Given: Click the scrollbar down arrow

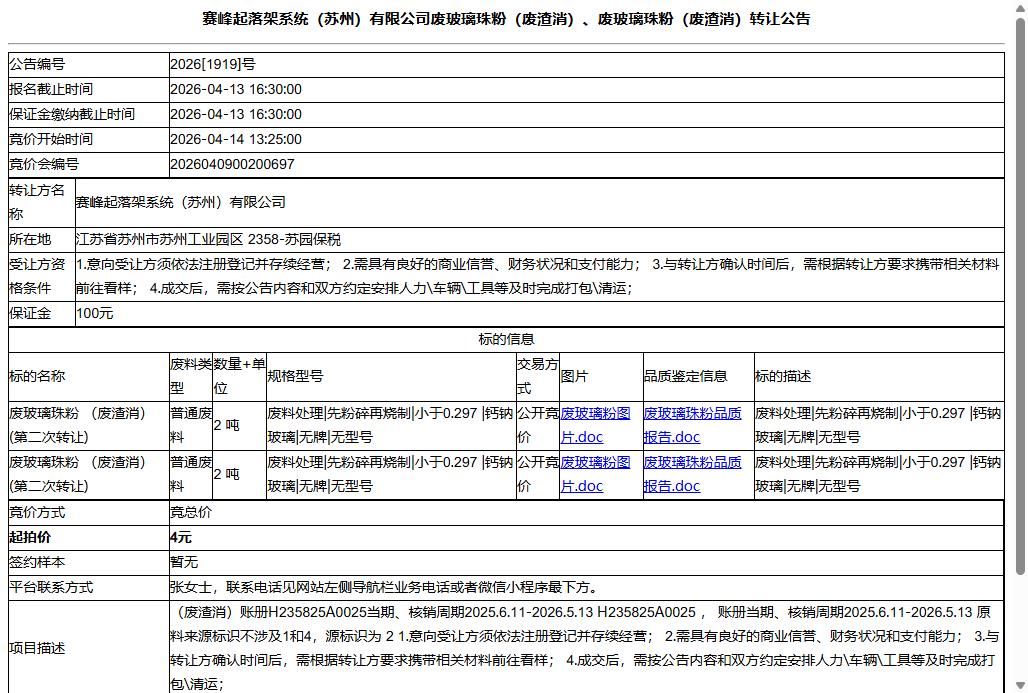Looking at the screenshot, I should point(1018,684).
